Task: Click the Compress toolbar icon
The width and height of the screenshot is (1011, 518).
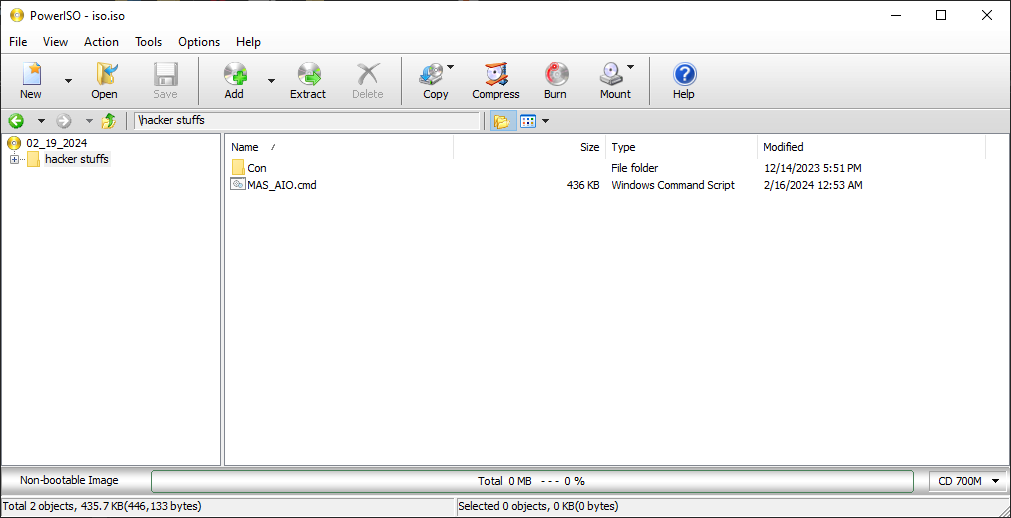Action: pos(495,81)
